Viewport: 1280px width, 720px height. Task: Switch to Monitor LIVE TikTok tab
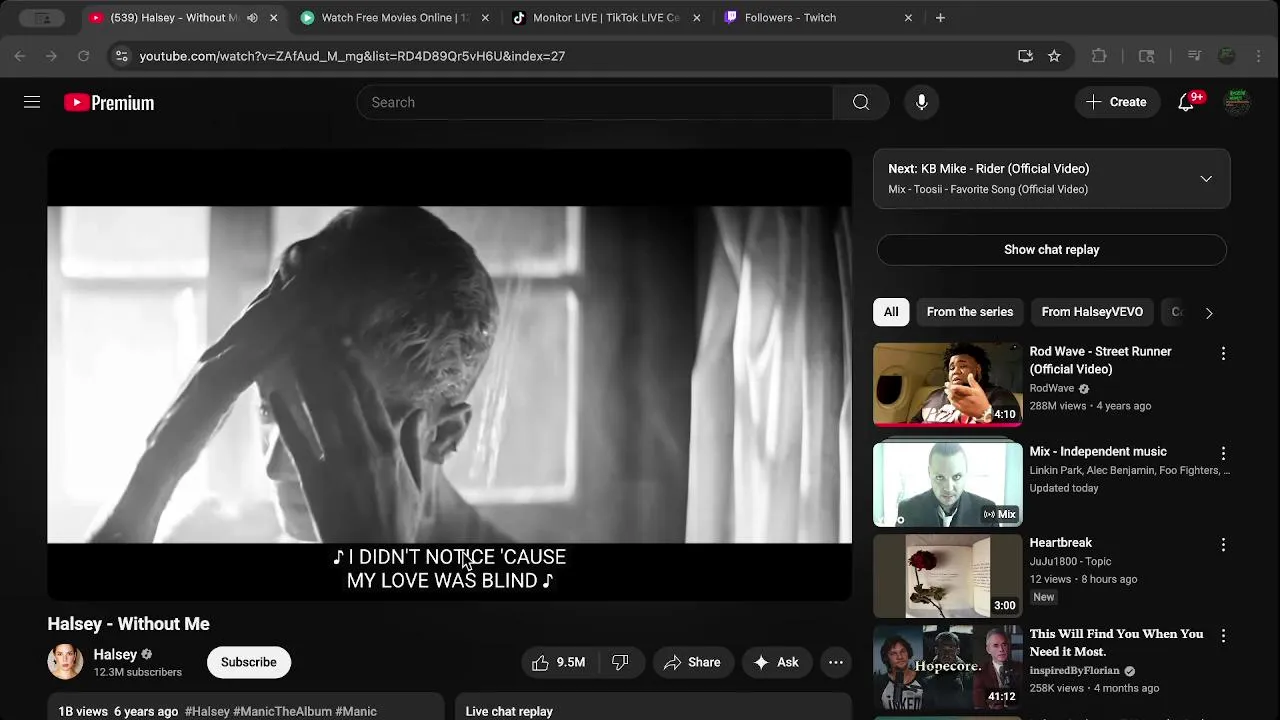pos(606,17)
